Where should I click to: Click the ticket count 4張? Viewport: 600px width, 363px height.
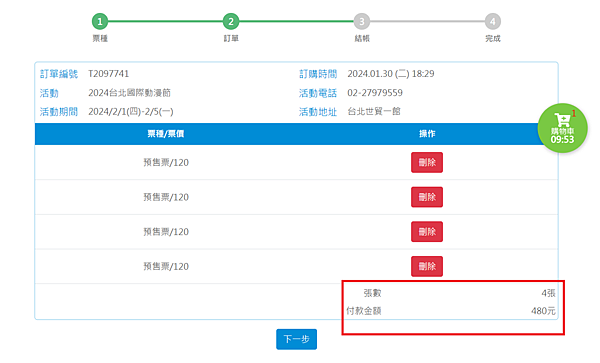548,293
